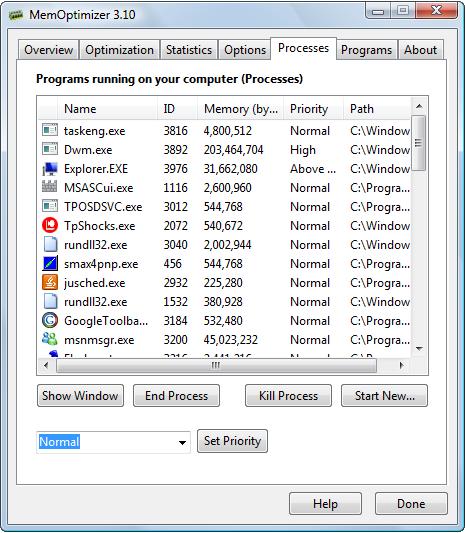Click the Set Priority button
Viewport: 465px width, 533px height.
pos(232,441)
